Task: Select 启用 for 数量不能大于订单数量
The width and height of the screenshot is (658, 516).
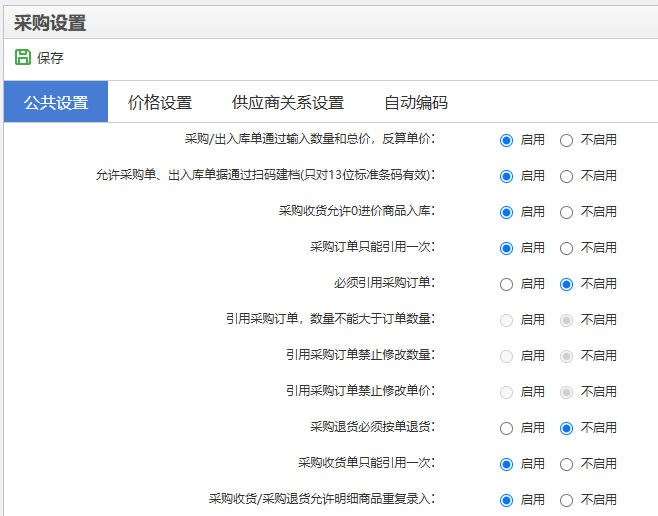Action: [x=507, y=321]
